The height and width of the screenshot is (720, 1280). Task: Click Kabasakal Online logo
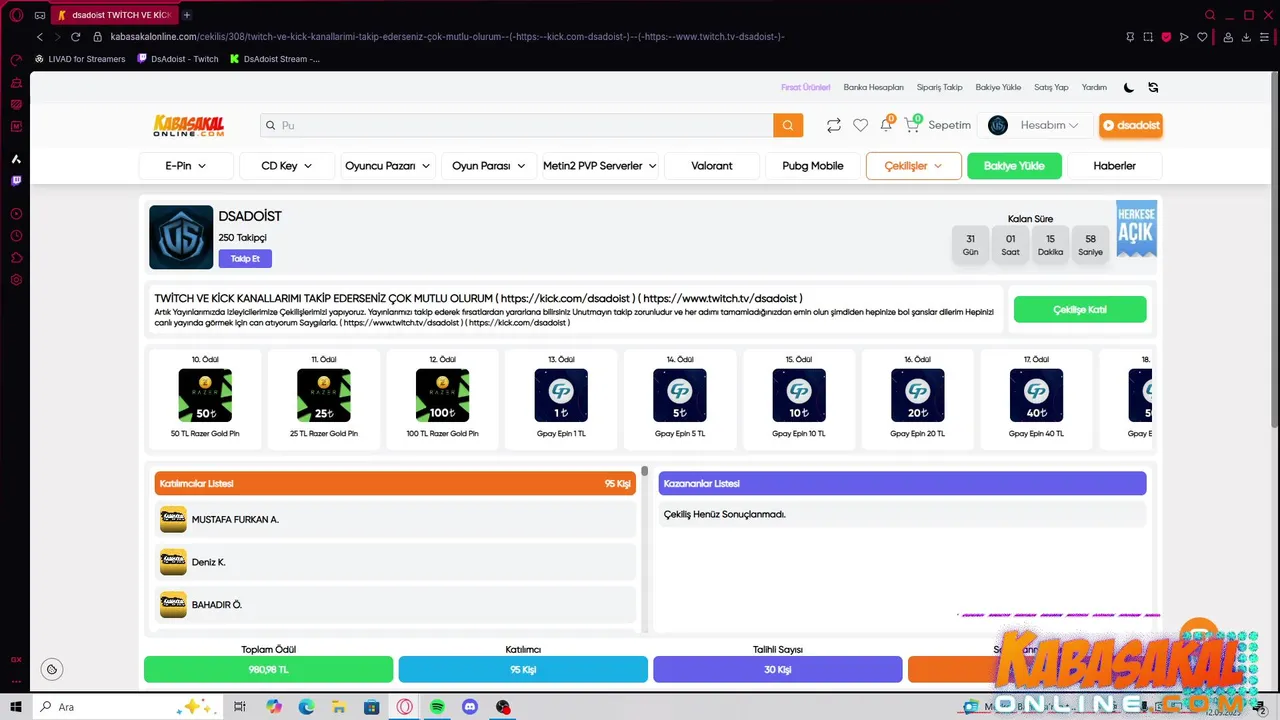[188, 125]
